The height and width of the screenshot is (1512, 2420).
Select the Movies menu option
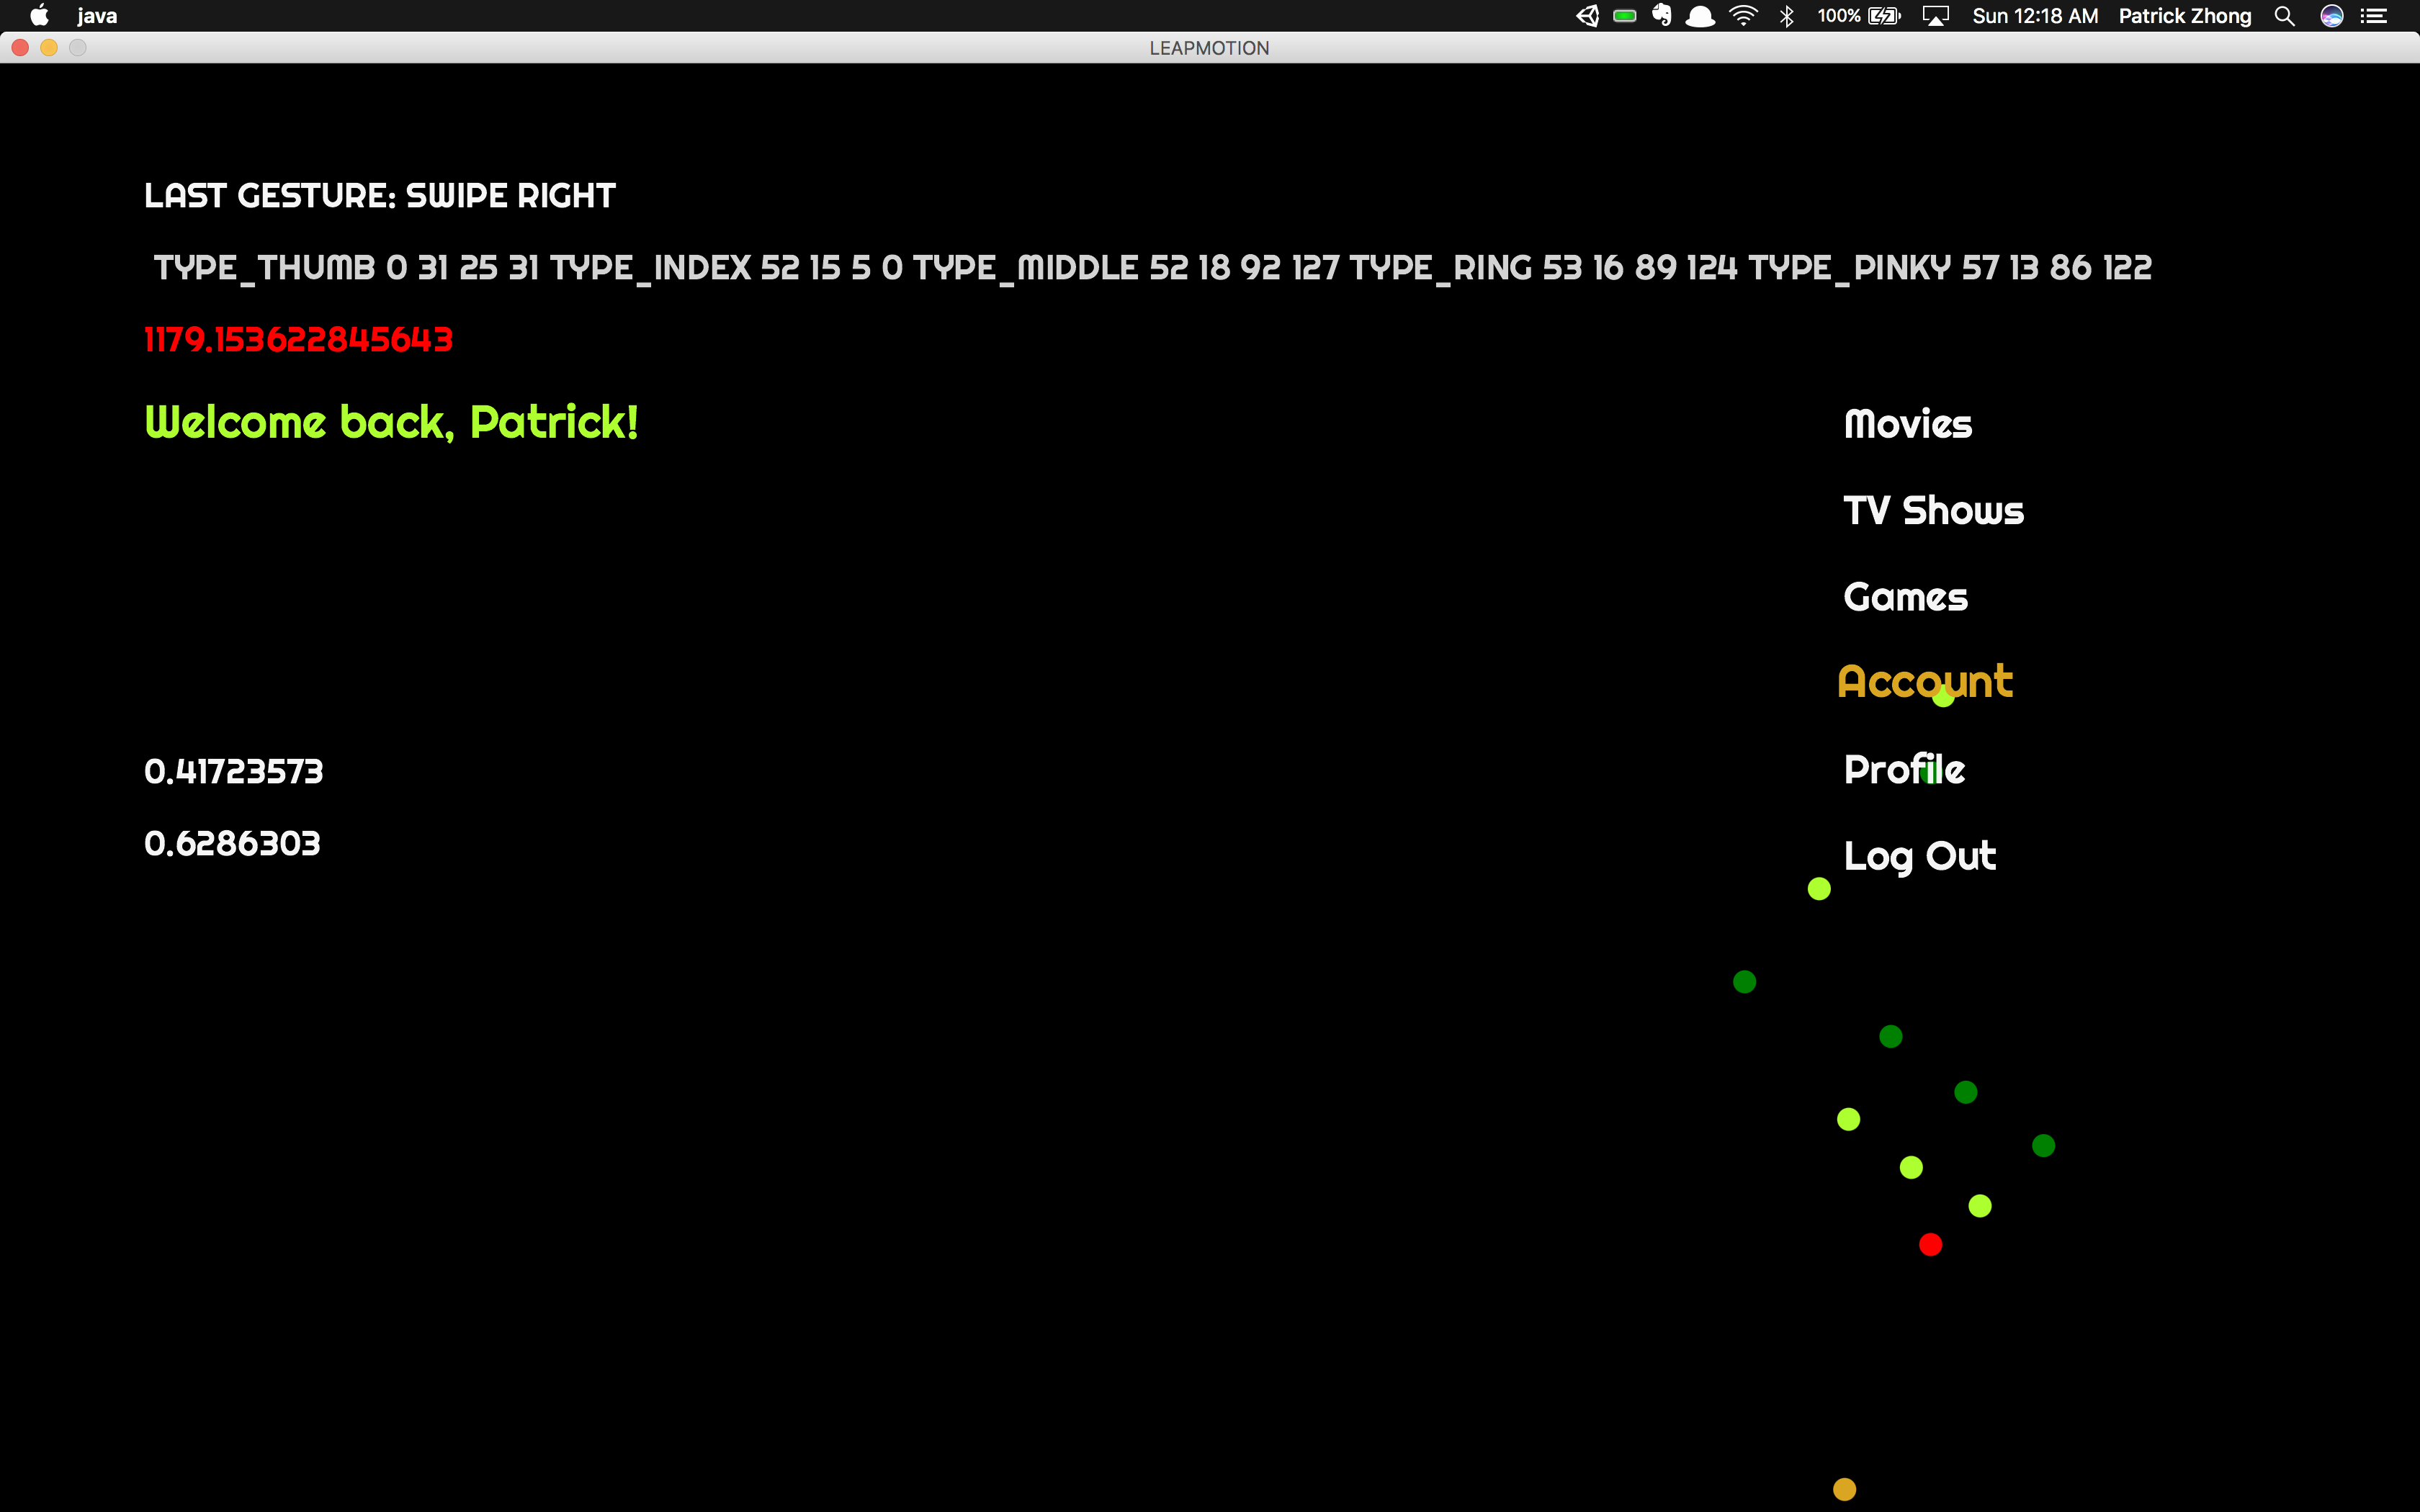tap(1907, 424)
